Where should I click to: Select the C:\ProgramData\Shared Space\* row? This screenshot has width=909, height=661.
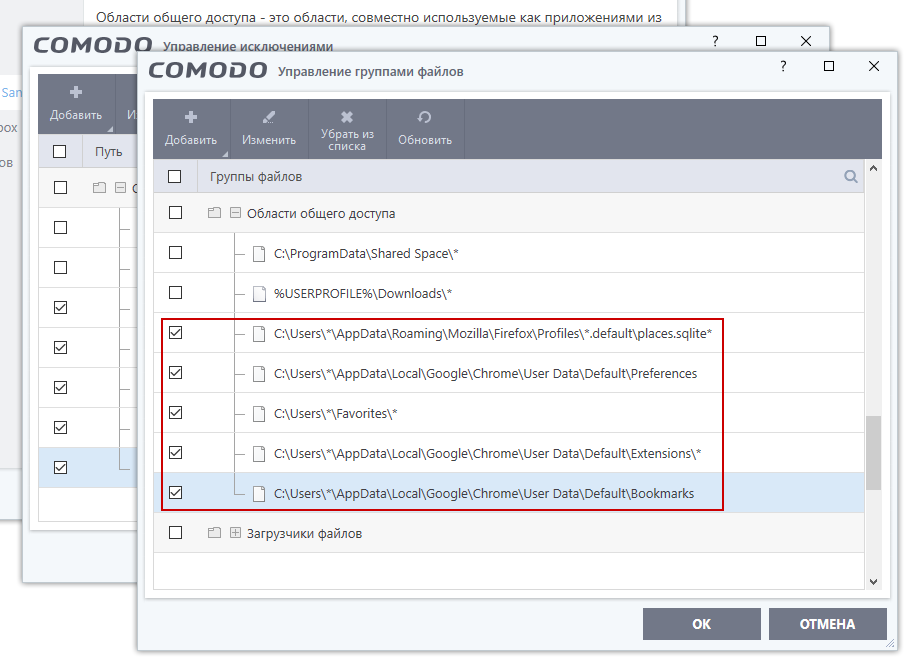(509, 253)
